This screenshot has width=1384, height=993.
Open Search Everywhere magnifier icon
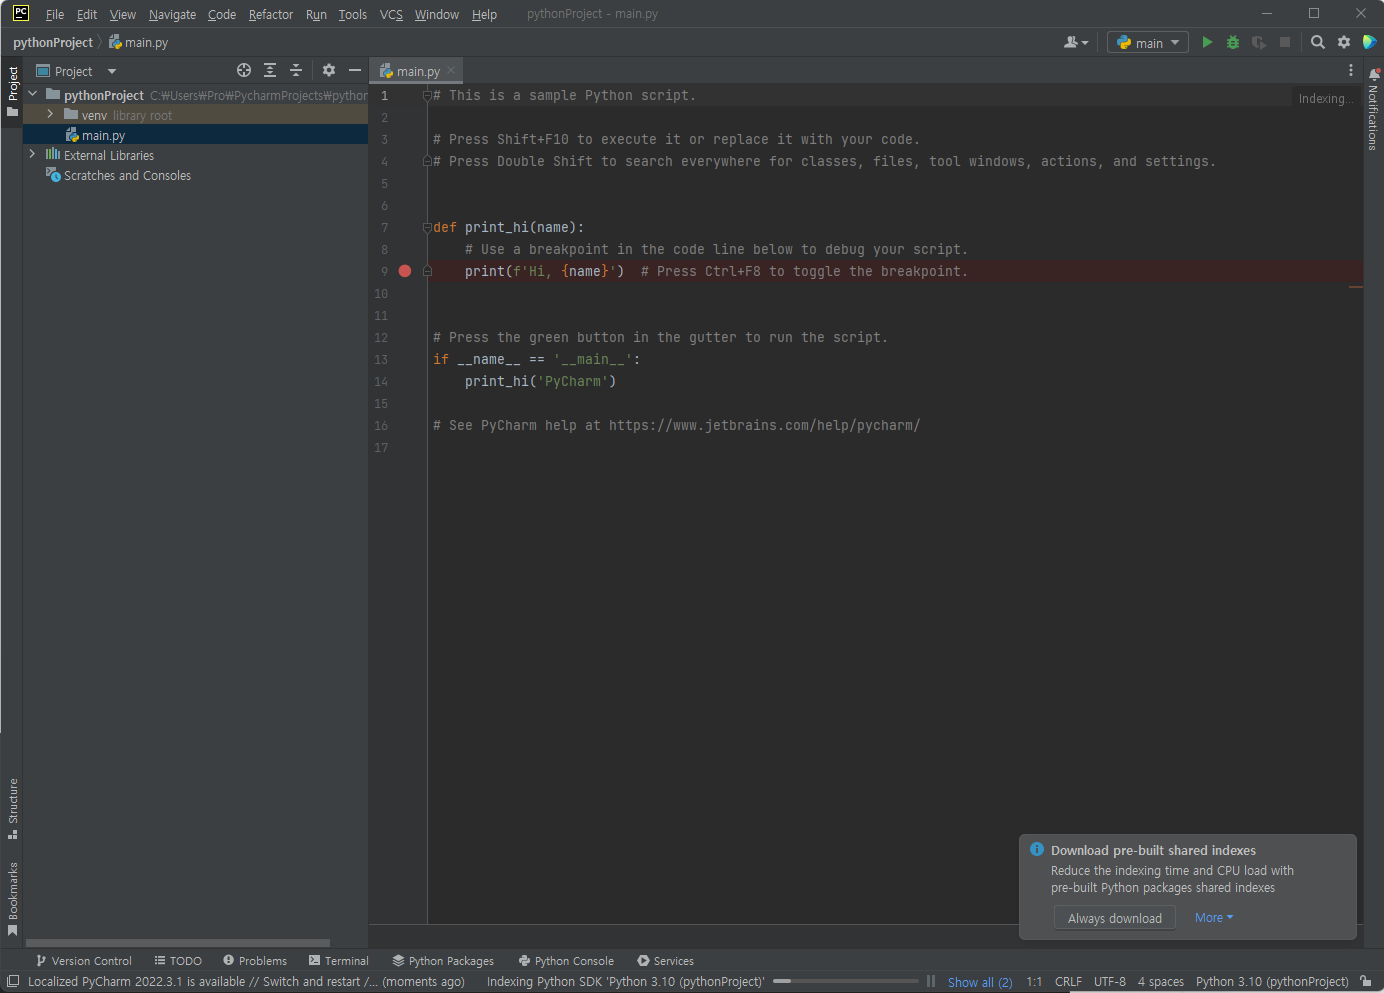(x=1318, y=42)
